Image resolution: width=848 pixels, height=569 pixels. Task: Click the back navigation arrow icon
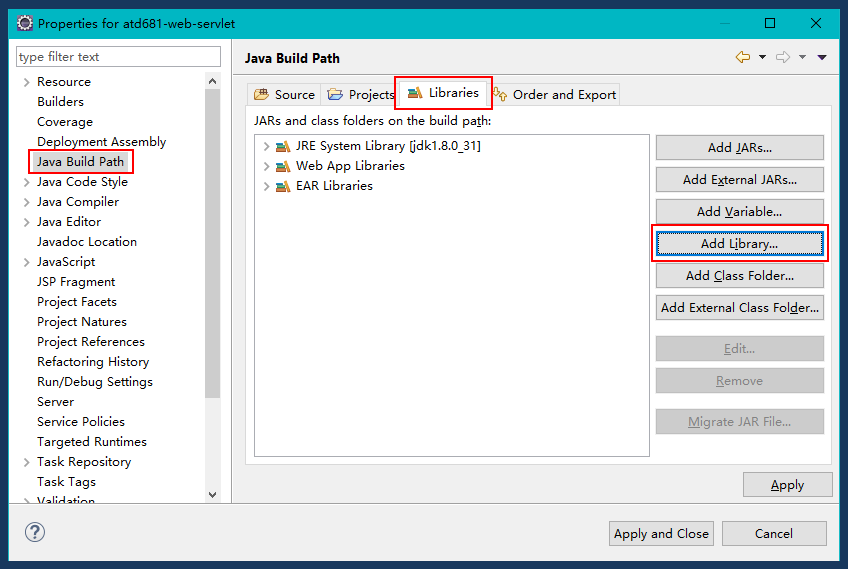point(743,57)
